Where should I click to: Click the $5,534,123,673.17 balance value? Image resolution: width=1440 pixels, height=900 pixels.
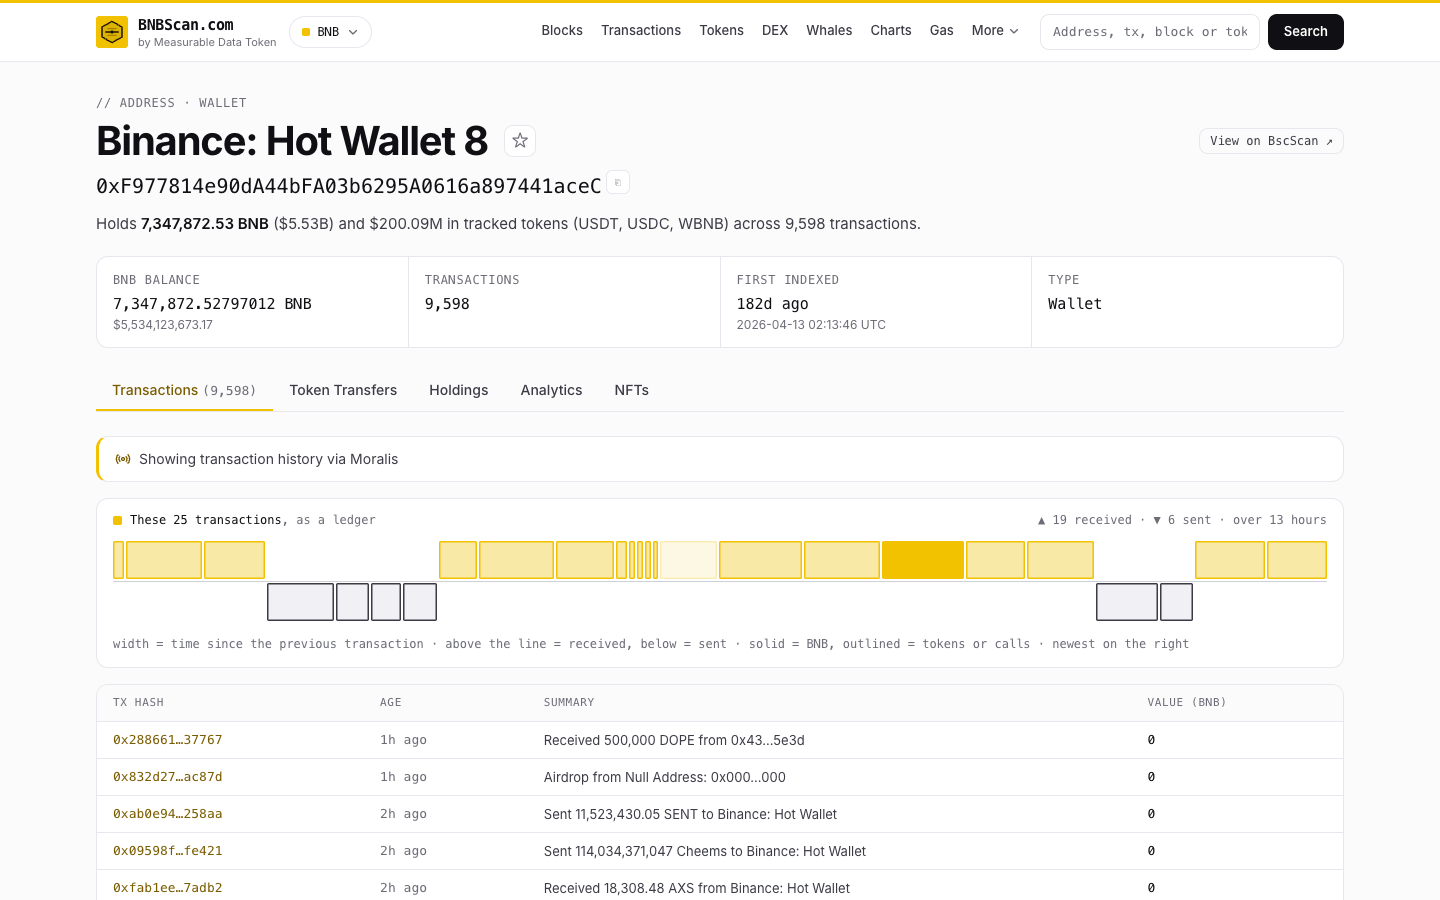(163, 325)
